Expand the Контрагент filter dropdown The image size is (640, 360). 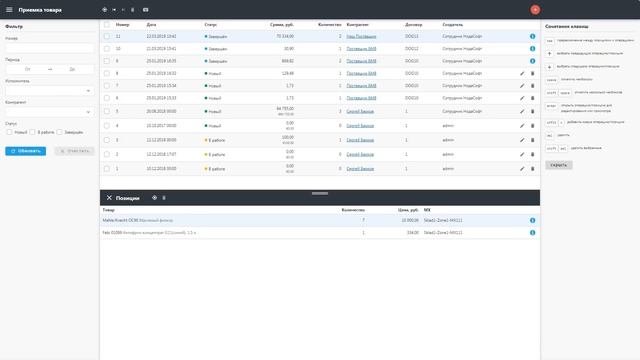tap(88, 112)
